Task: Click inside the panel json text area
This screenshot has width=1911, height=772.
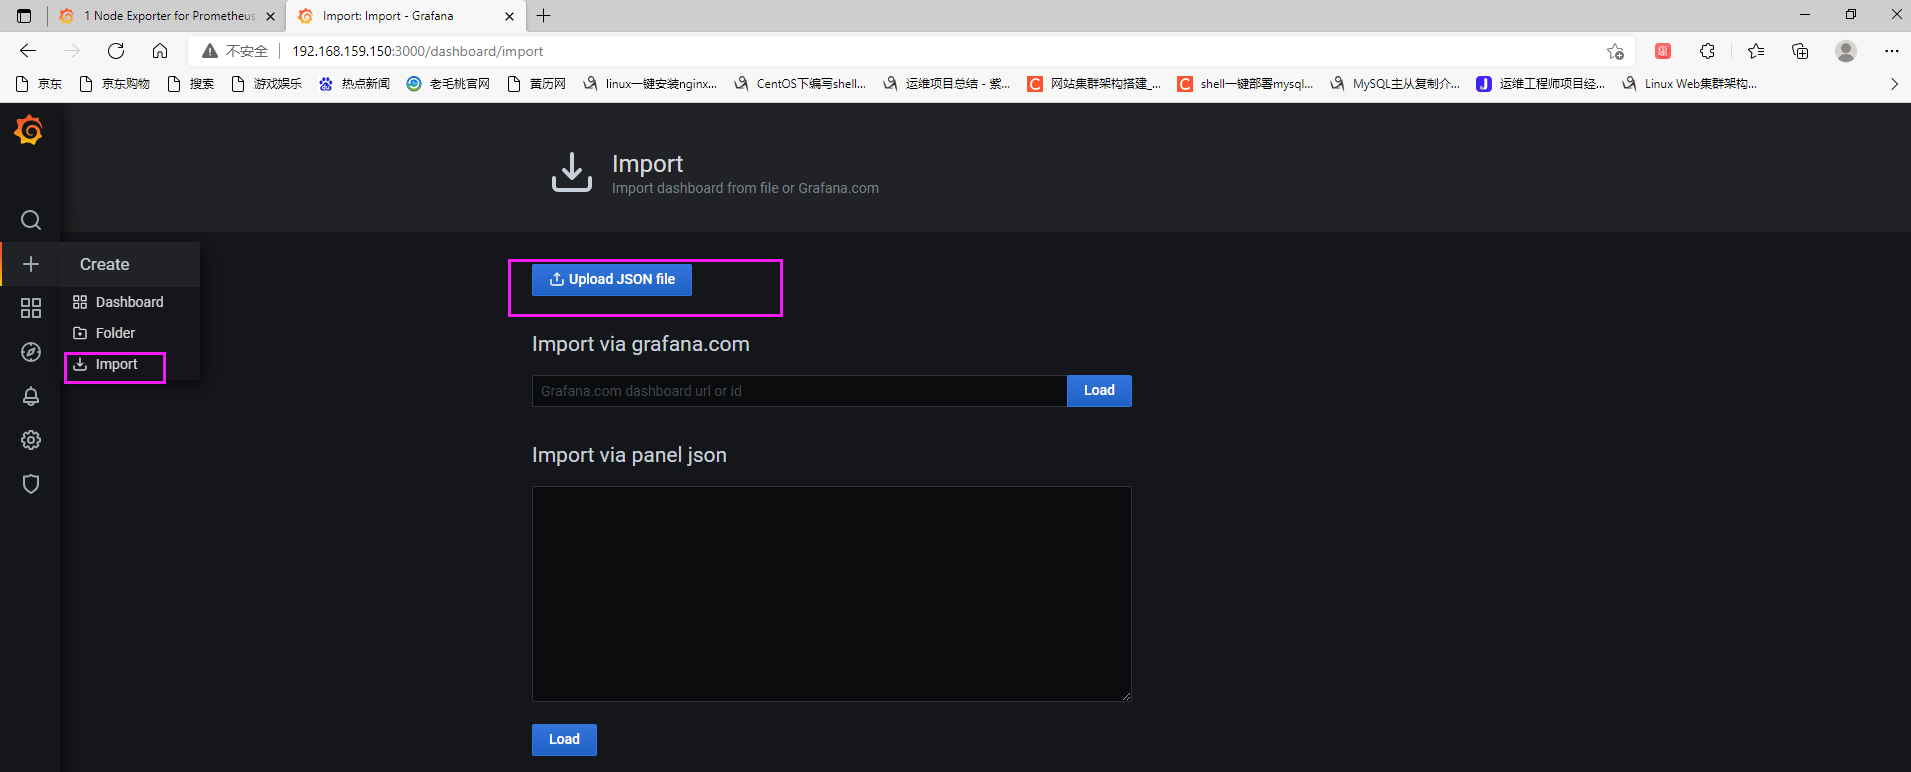Action: (832, 594)
